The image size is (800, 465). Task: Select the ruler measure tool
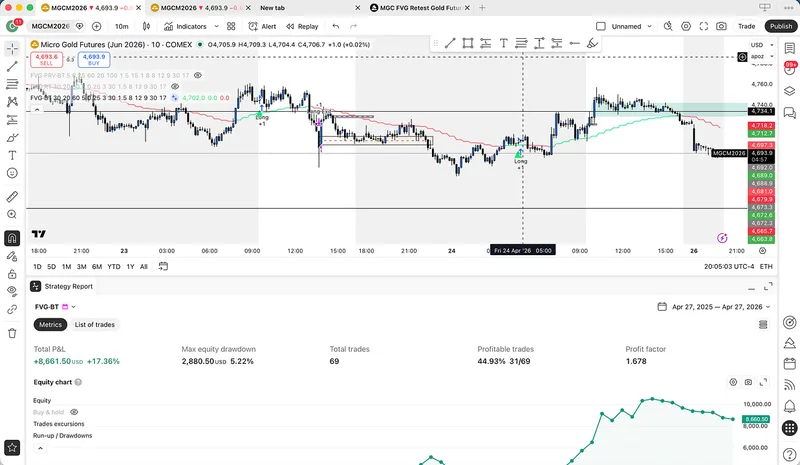coord(12,197)
